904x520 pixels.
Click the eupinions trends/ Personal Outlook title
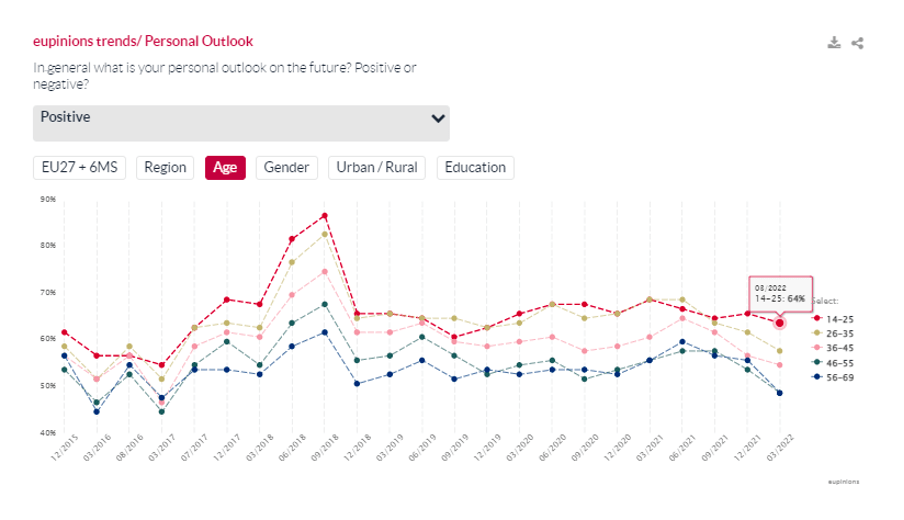(x=143, y=41)
